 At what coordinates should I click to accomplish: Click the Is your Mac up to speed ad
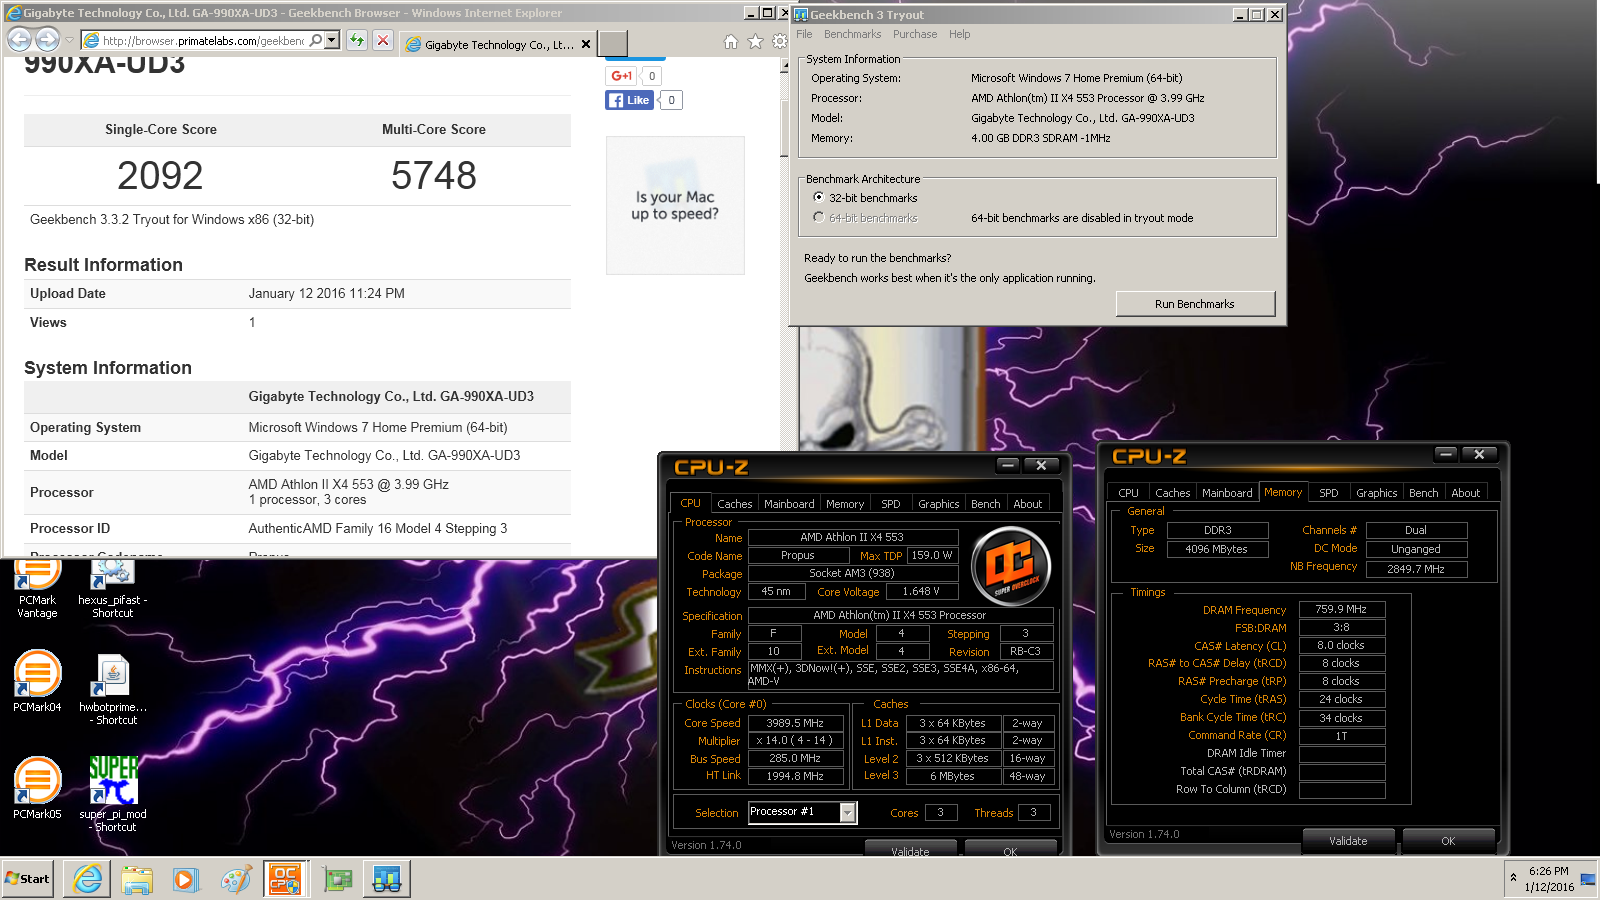[675, 205]
